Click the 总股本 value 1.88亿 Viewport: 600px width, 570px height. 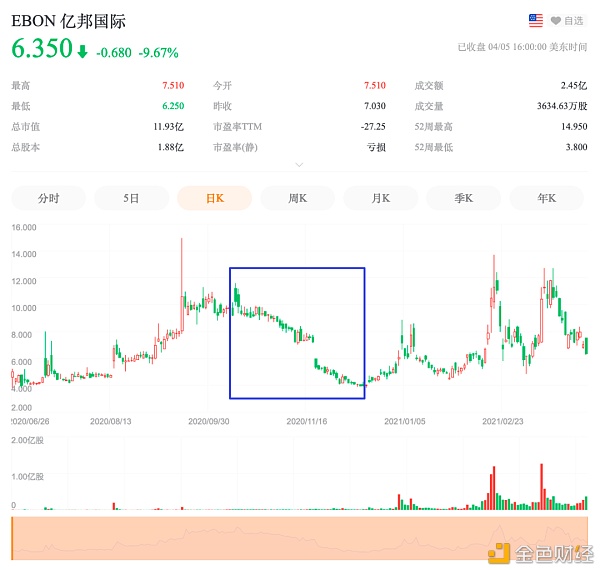[171, 147]
